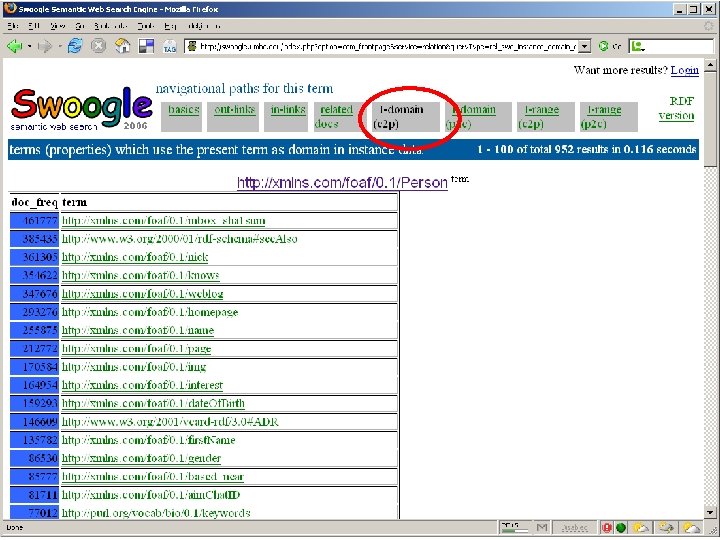Click the Back arrow in Firefox toolbar
The height and width of the screenshot is (540, 720).
(x=14, y=46)
